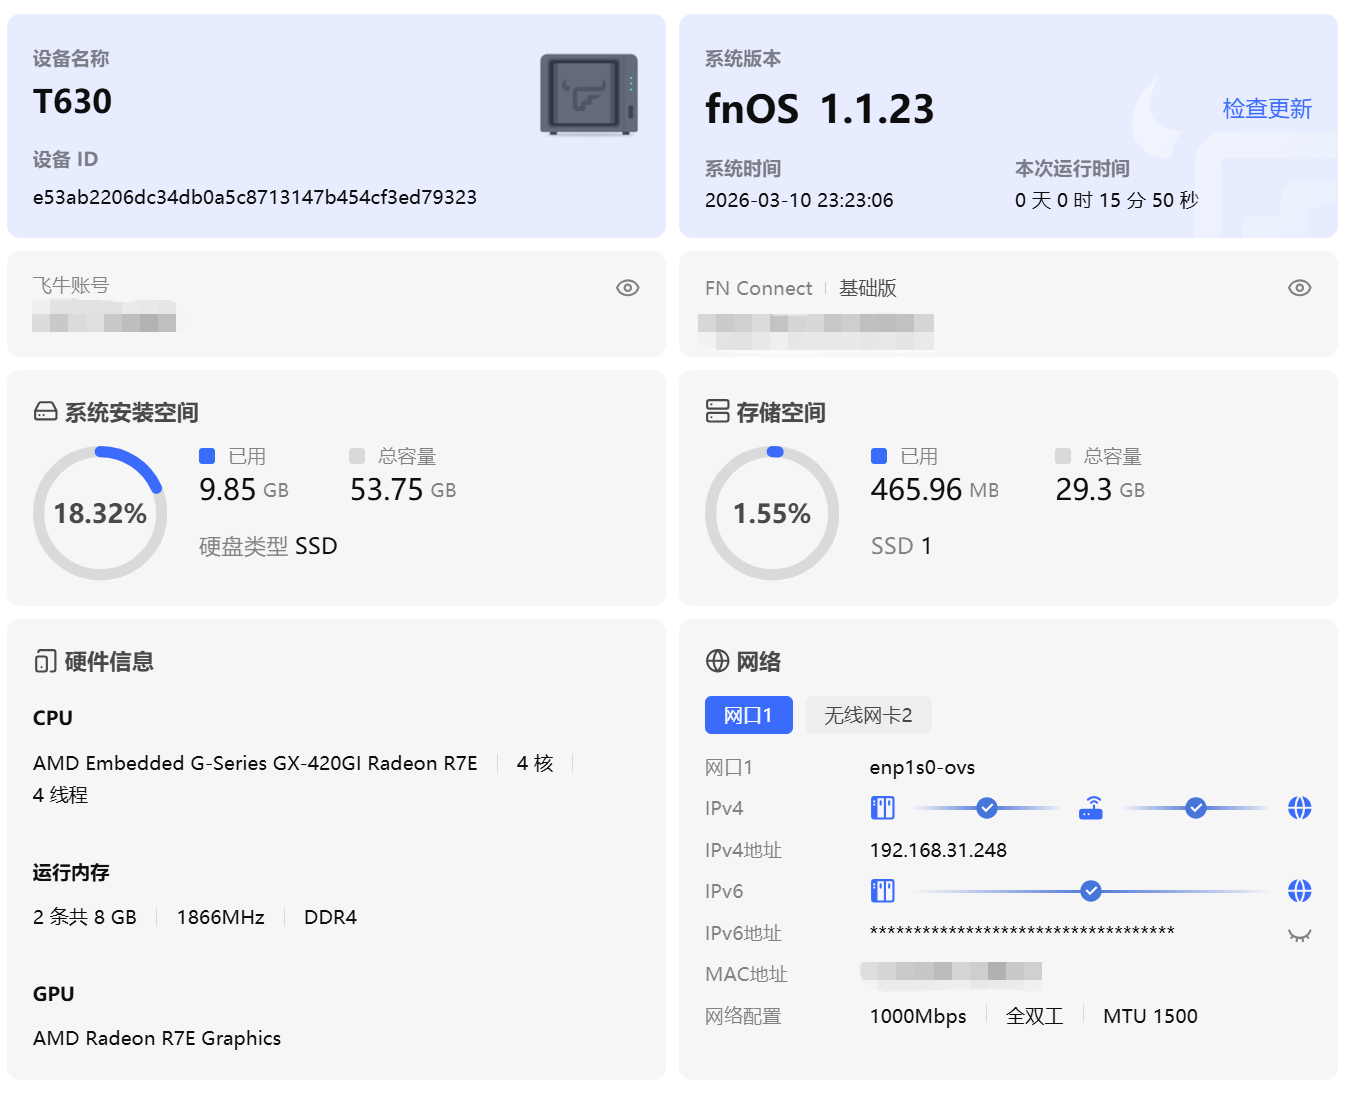Image resolution: width=1350 pixels, height=1096 pixels.
Task: Click the 基础版 label beside FN Connect
Action: tap(867, 288)
